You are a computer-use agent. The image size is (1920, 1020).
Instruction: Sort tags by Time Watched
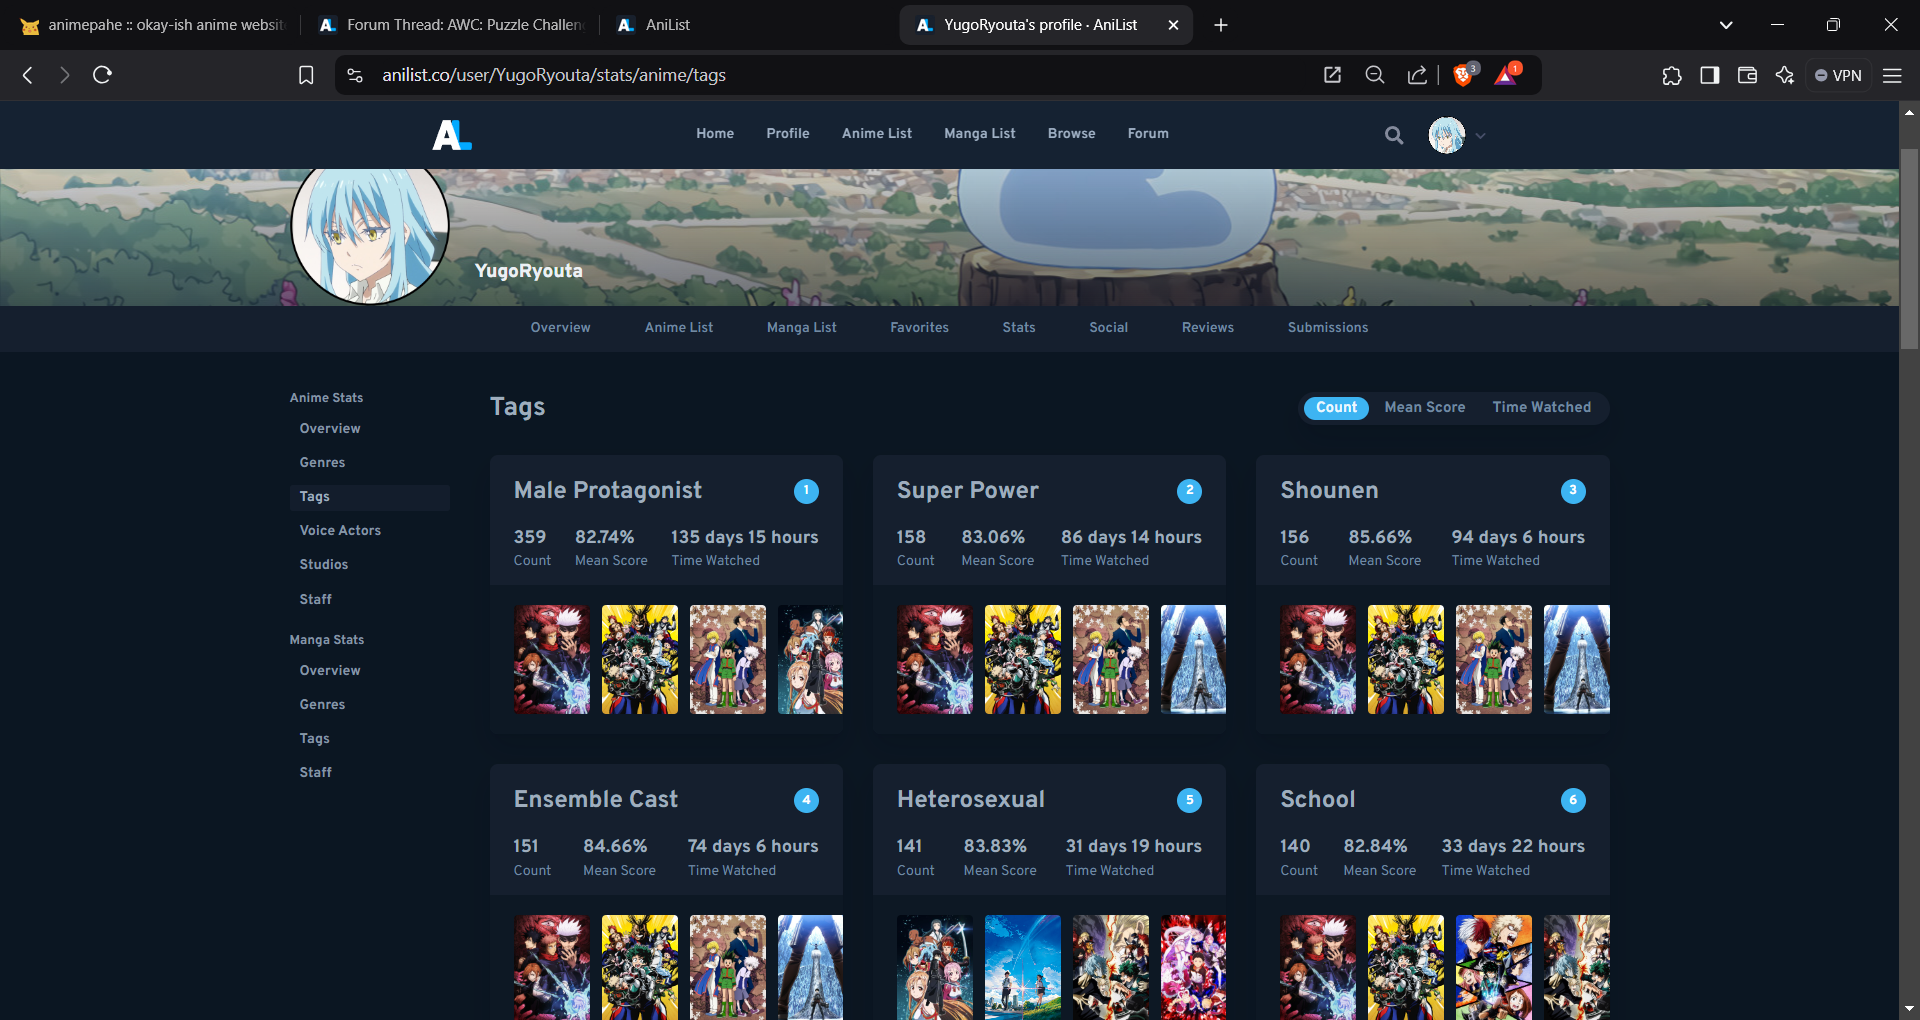pyautogui.click(x=1541, y=407)
